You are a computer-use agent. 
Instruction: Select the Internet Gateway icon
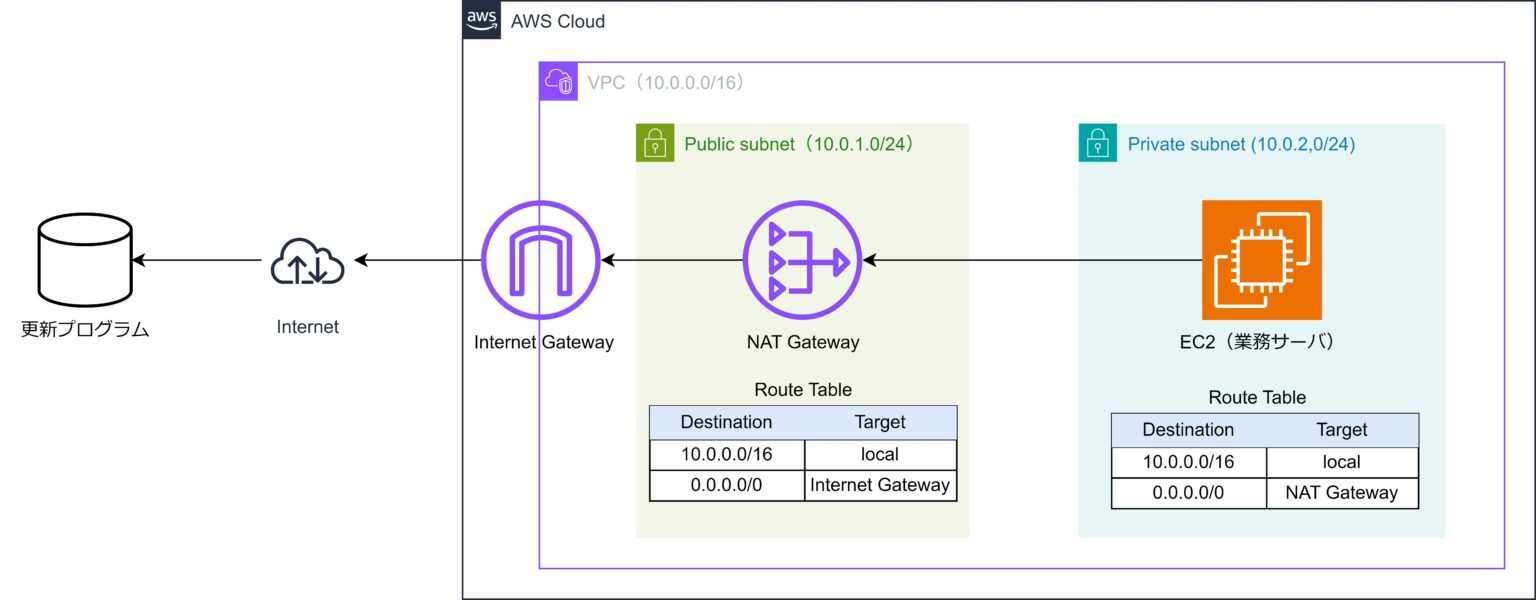[540, 261]
